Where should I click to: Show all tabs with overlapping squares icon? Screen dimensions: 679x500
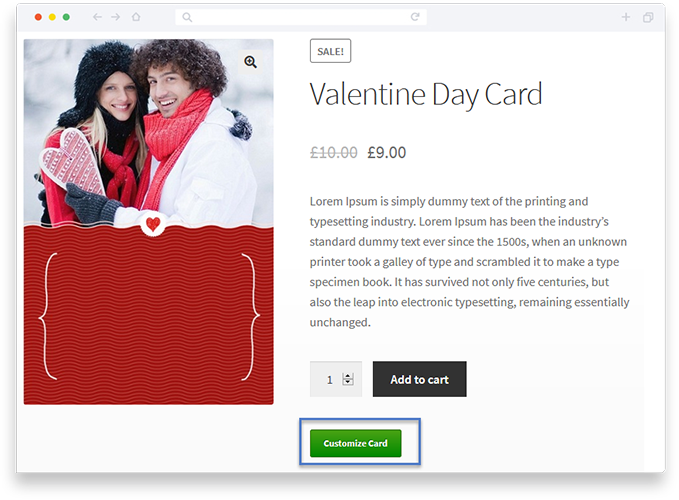pos(648,17)
